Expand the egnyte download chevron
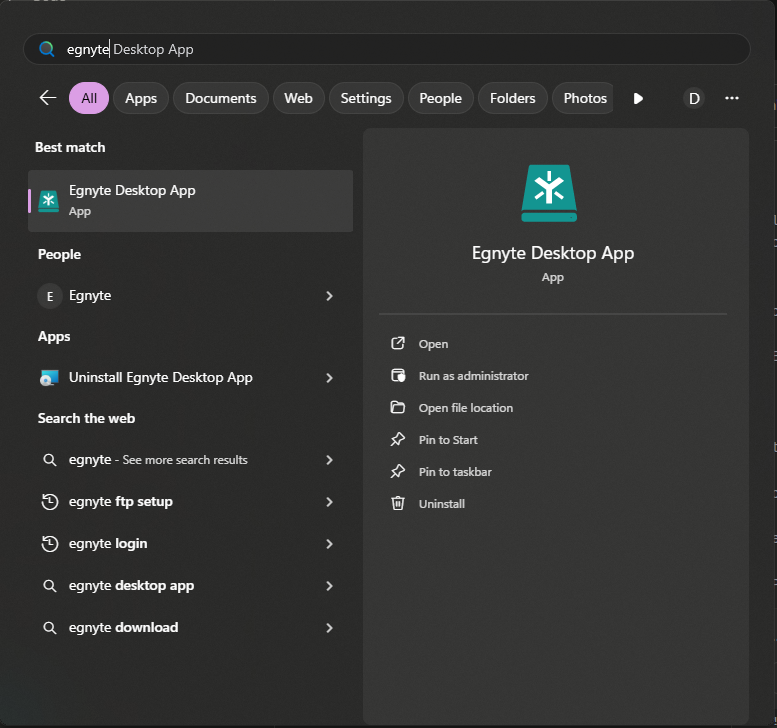This screenshot has height=728, width=777. coord(330,628)
